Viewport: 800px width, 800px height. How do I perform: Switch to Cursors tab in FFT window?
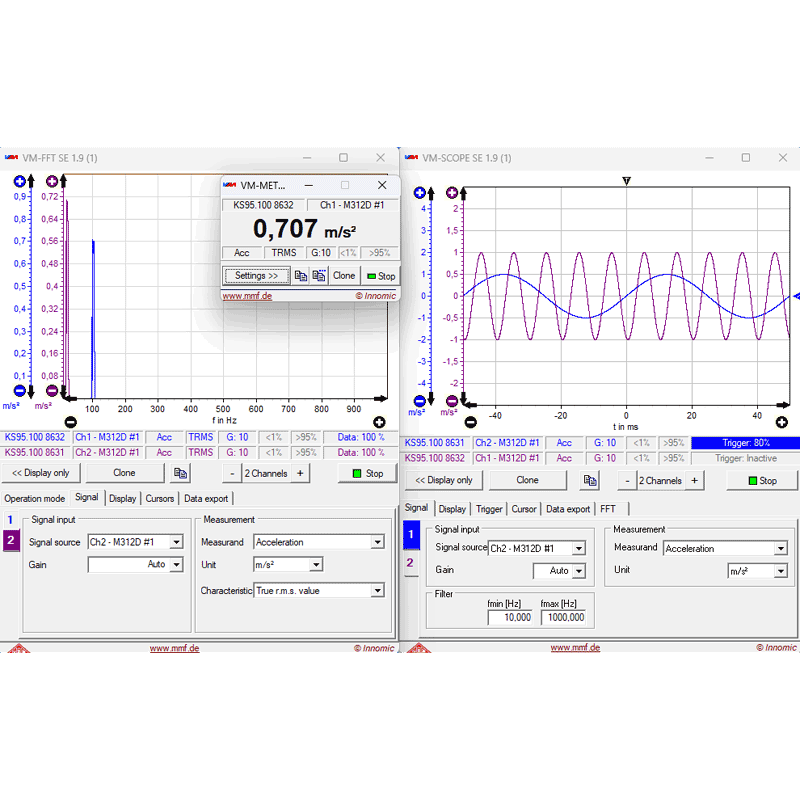click(160, 498)
